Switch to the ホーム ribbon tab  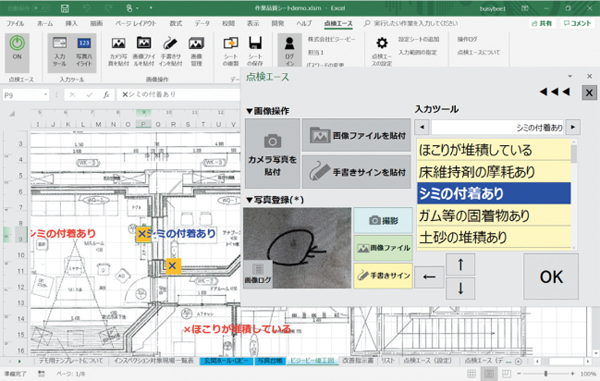(45, 23)
